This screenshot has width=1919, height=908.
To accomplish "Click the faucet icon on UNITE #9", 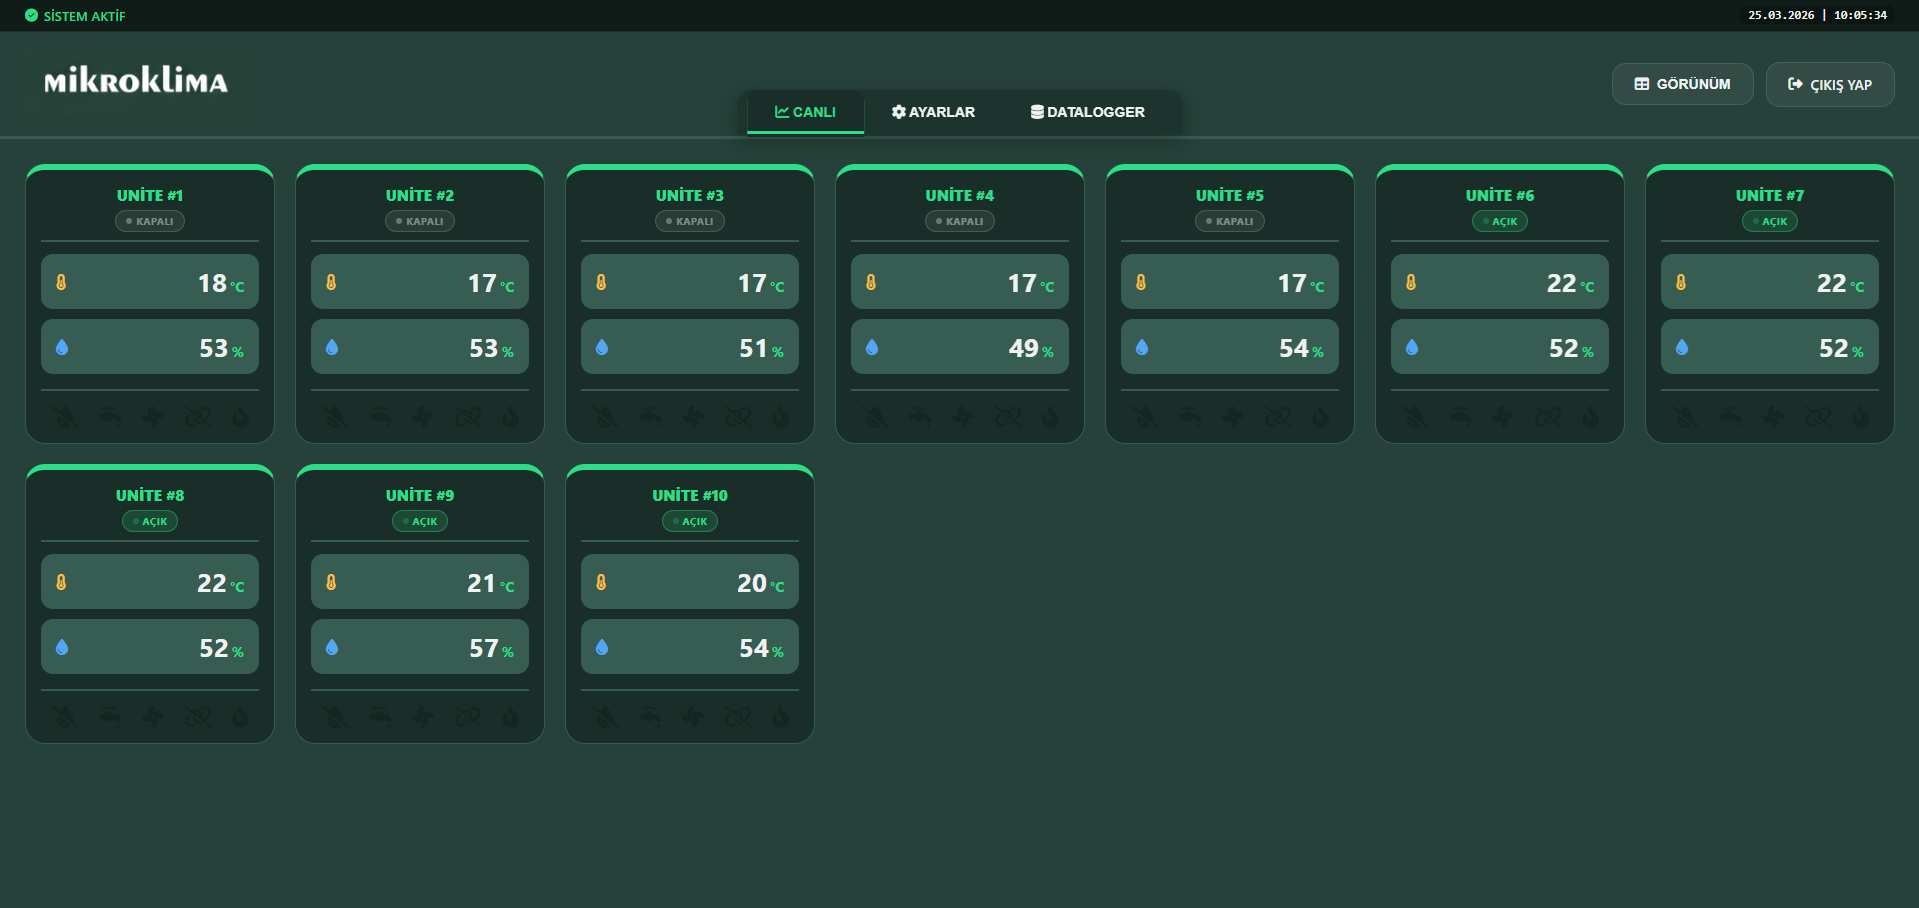I will pos(380,717).
